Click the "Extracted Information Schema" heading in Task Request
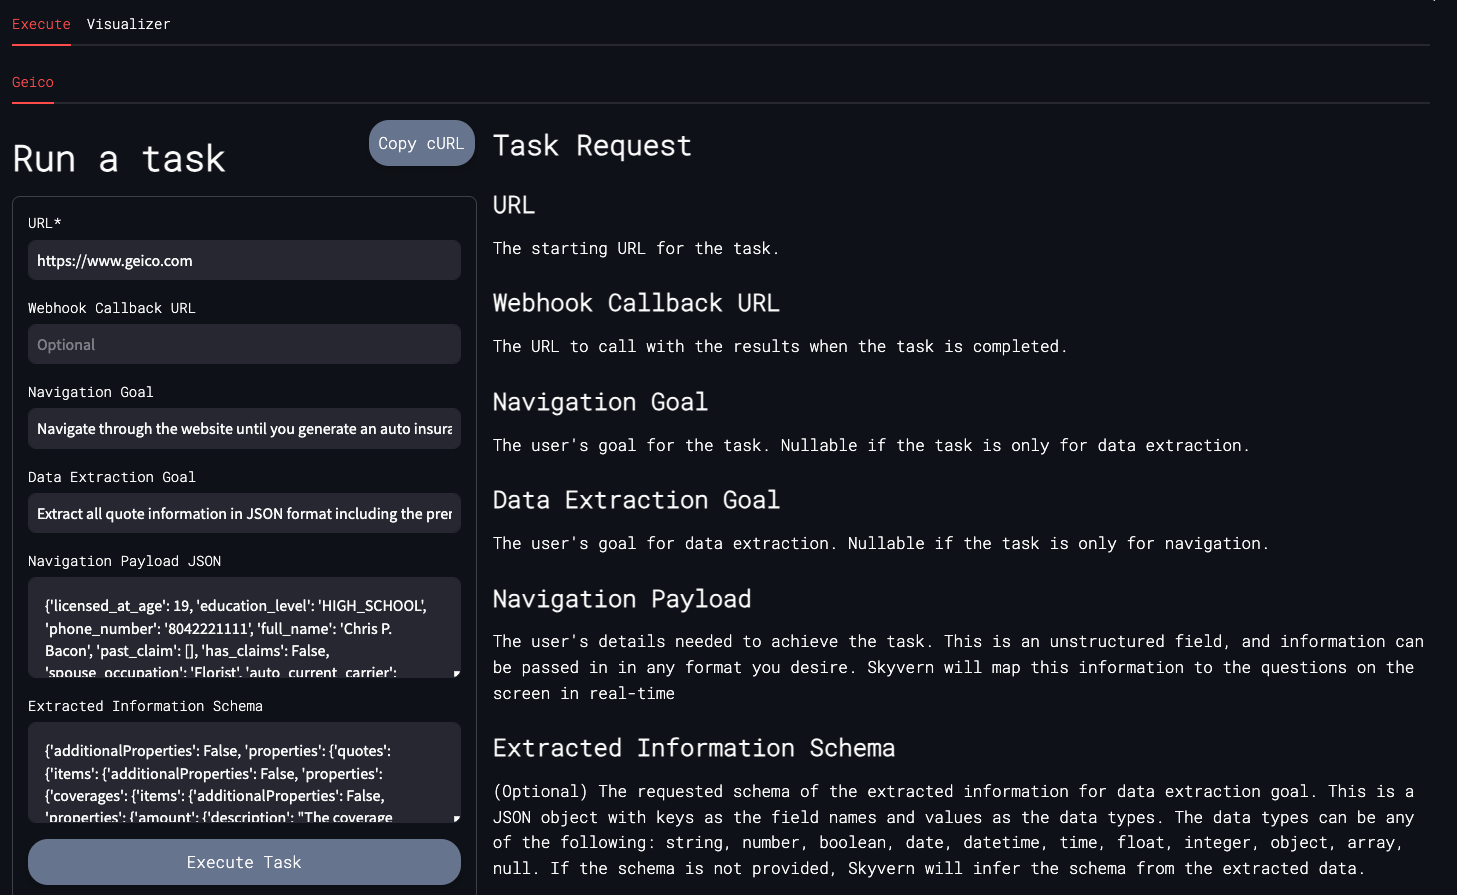The image size is (1457, 895). tap(693, 748)
